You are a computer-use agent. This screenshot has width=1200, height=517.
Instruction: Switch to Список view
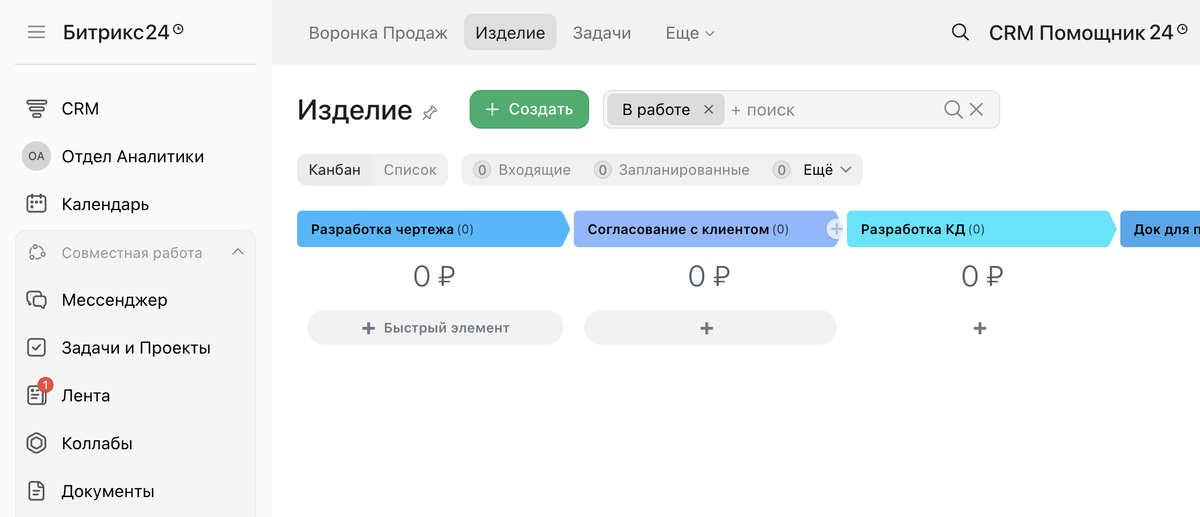click(x=410, y=170)
